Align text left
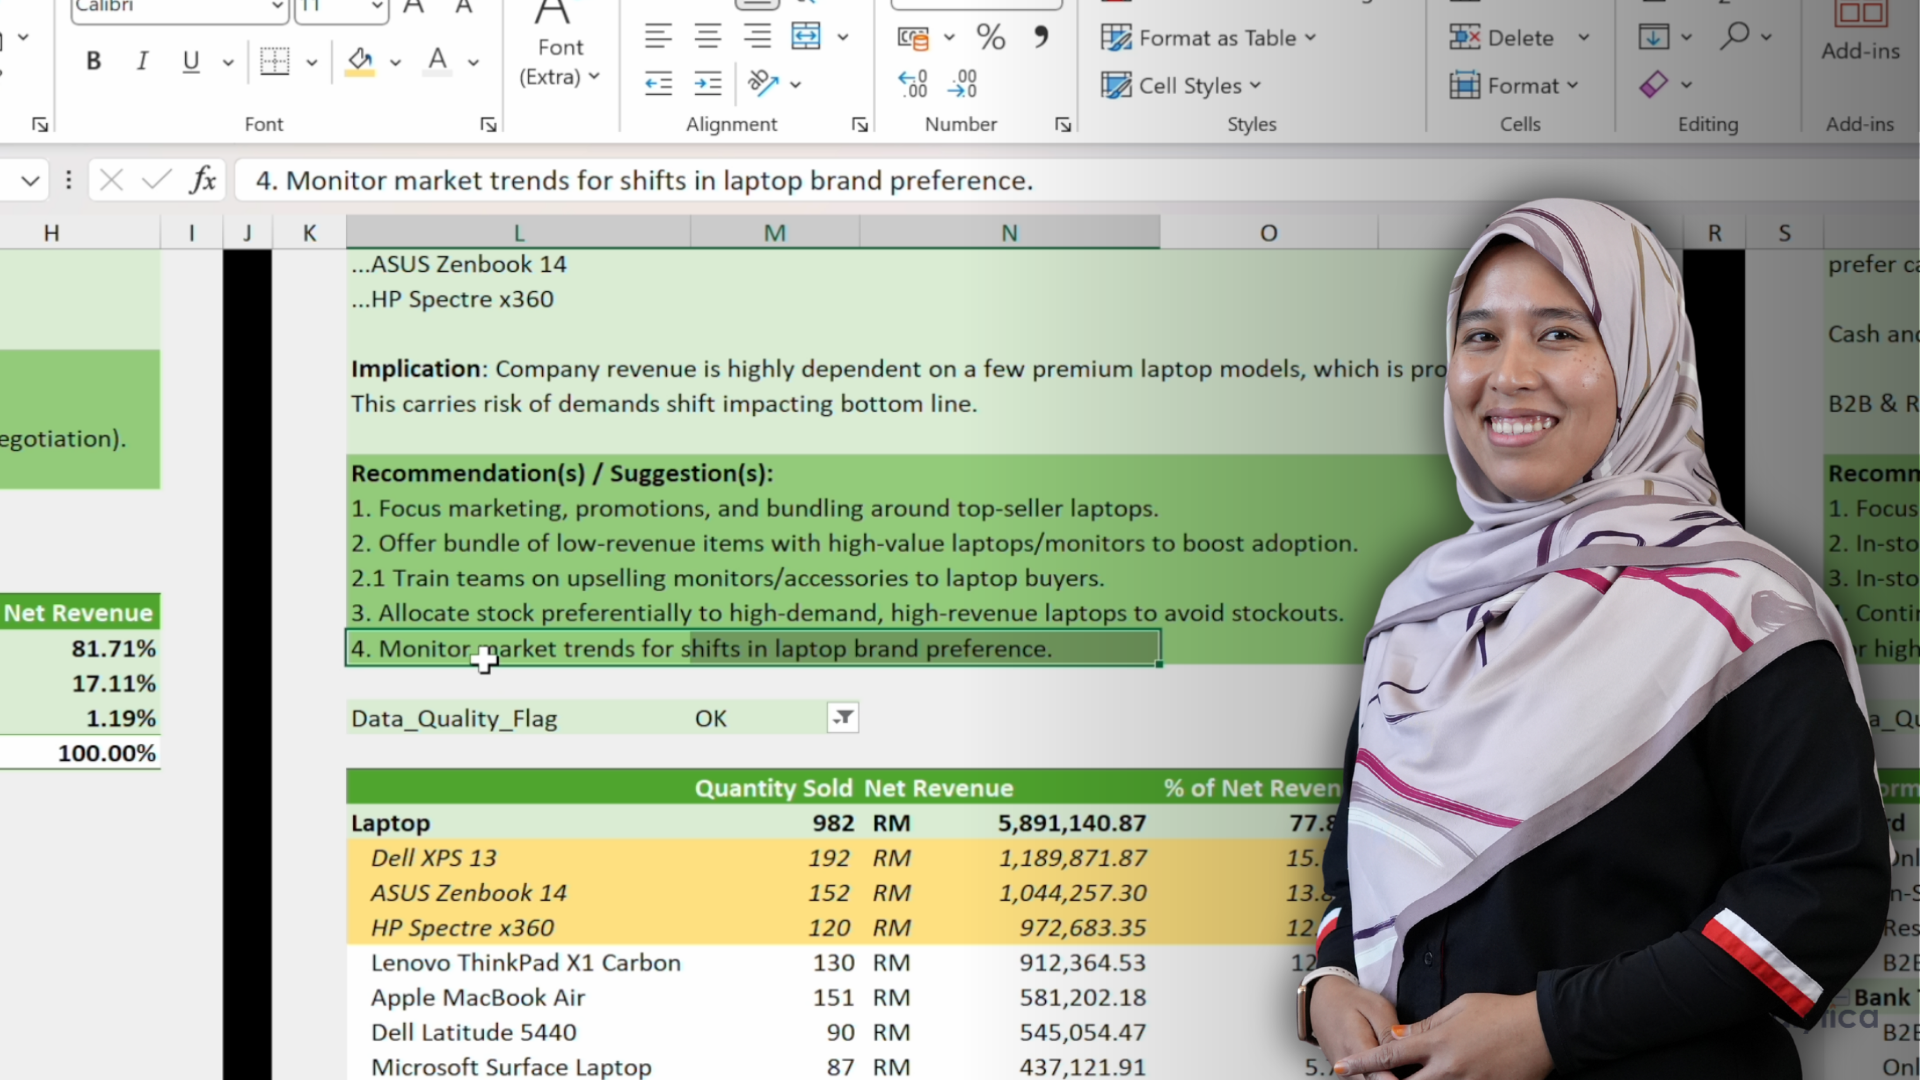 pyautogui.click(x=658, y=37)
